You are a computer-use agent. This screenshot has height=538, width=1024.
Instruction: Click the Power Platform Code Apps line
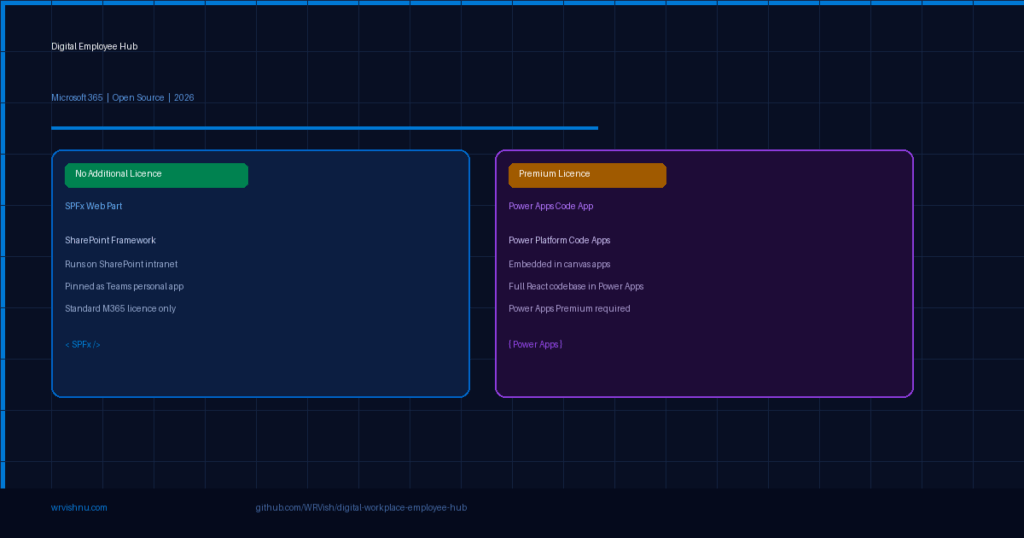coord(559,240)
